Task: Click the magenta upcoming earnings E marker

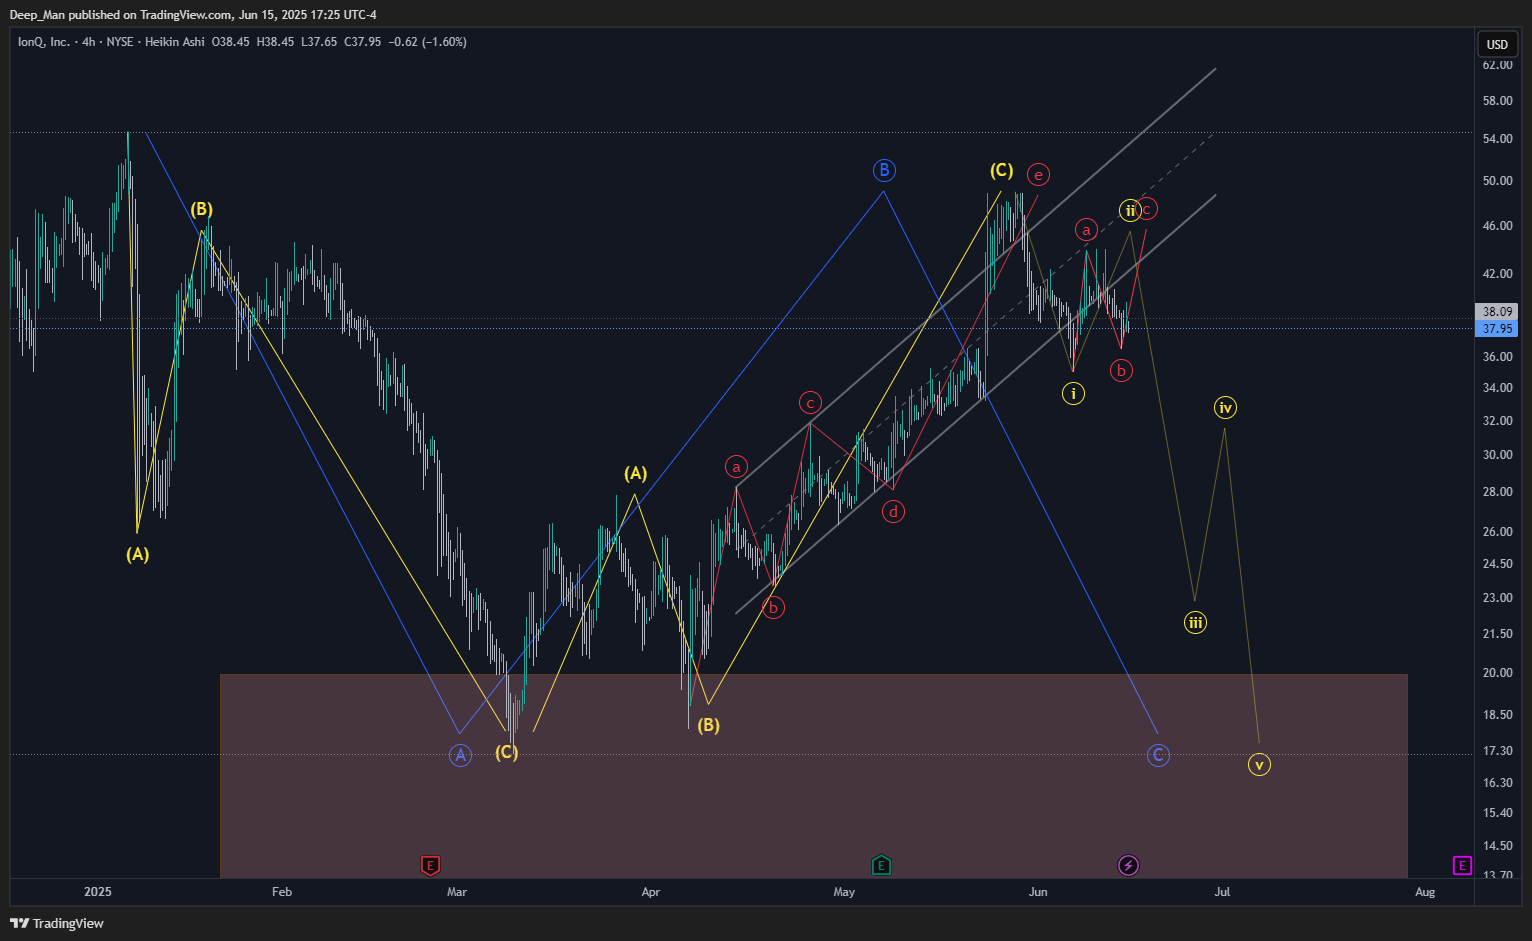Action: click(1463, 865)
